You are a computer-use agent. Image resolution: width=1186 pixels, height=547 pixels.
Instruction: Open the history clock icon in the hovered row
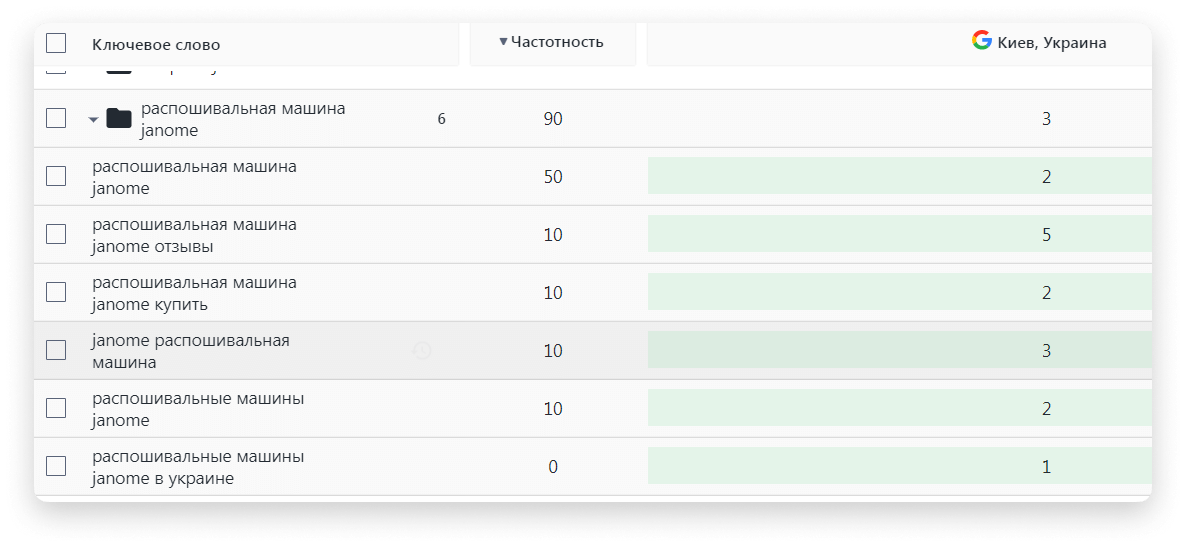click(422, 350)
